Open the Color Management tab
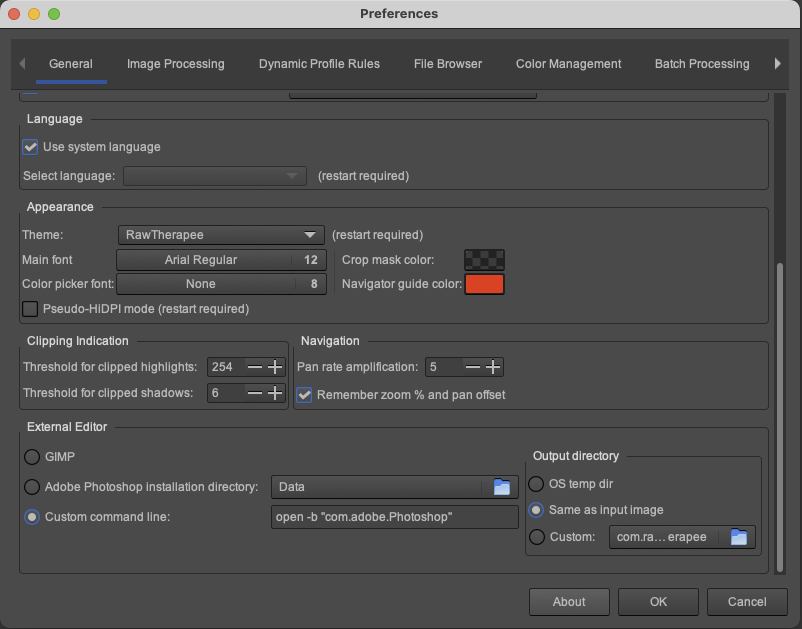The width and height of the screenshot is (802, 629). click(x=568, y=64)
